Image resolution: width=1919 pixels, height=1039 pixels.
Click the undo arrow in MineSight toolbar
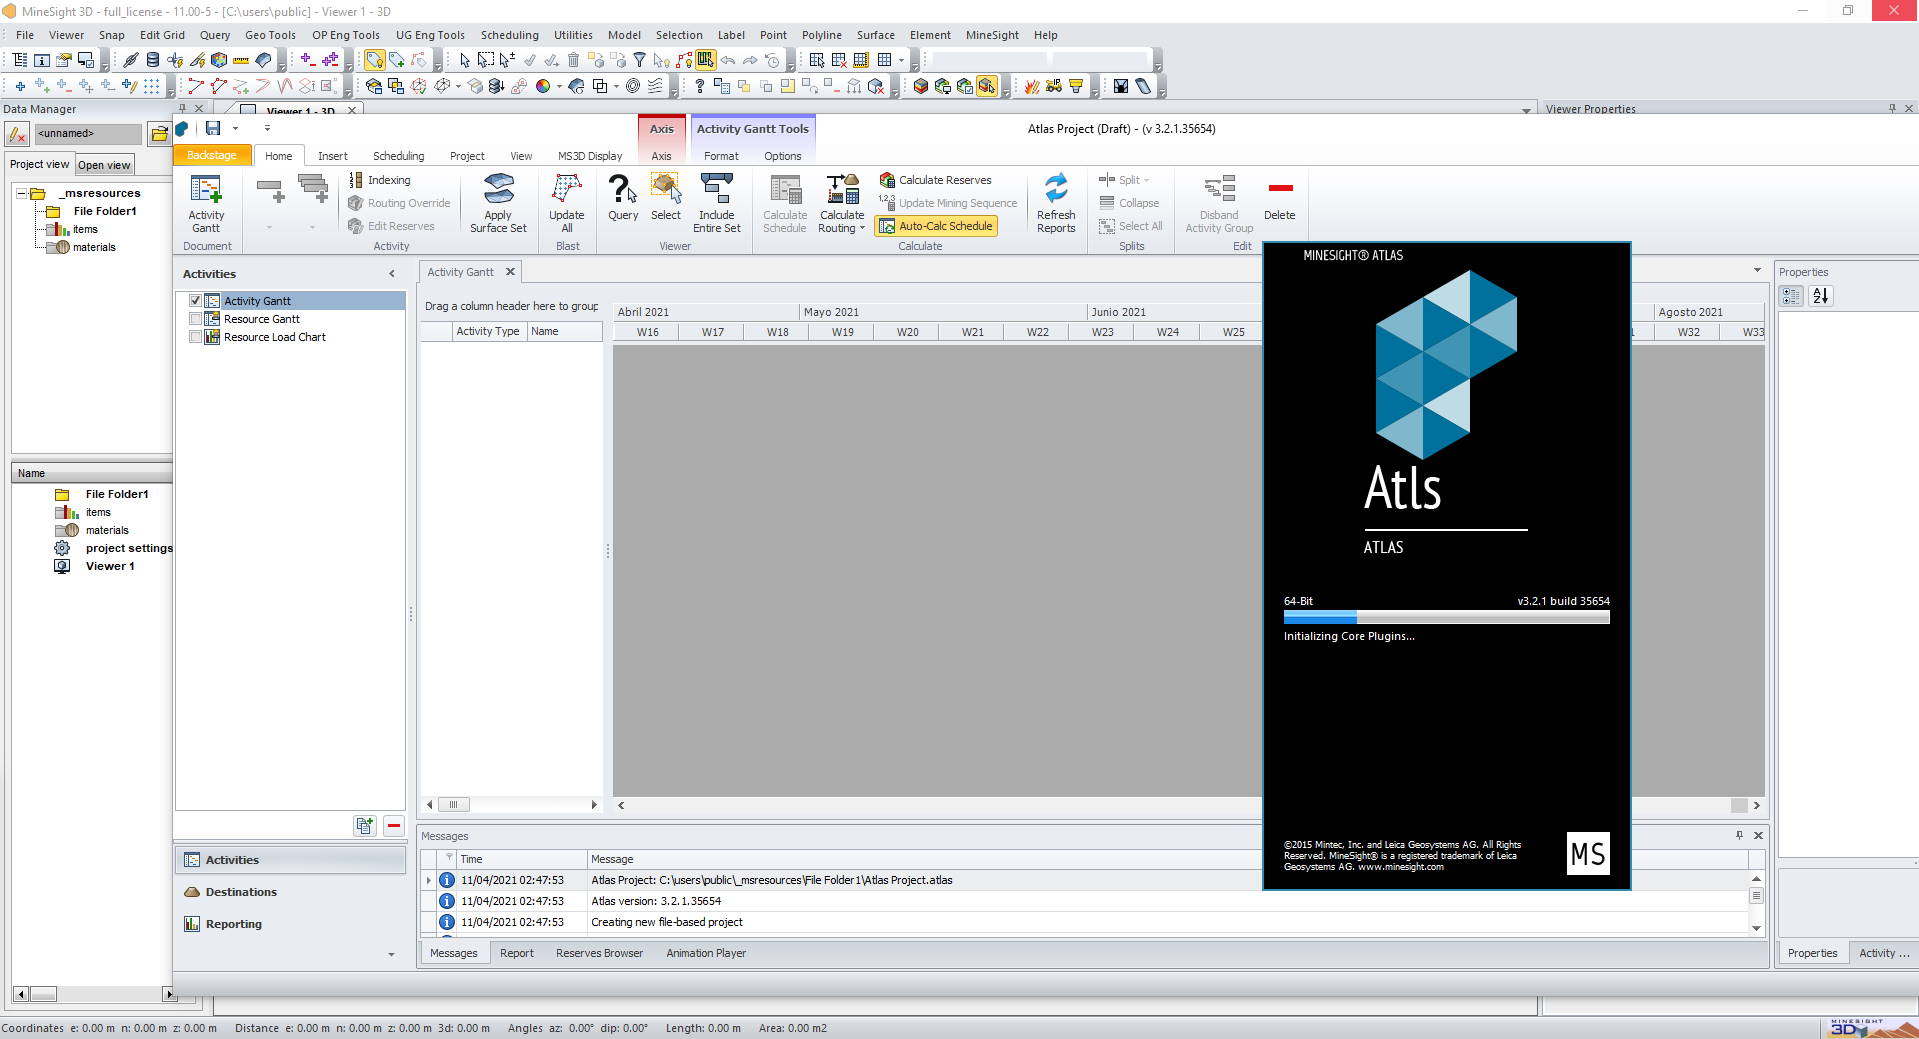[728, 60]
